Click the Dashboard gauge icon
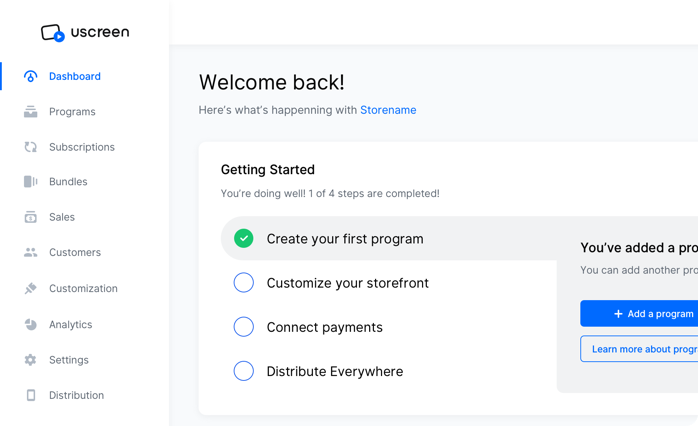 (30, 76)
